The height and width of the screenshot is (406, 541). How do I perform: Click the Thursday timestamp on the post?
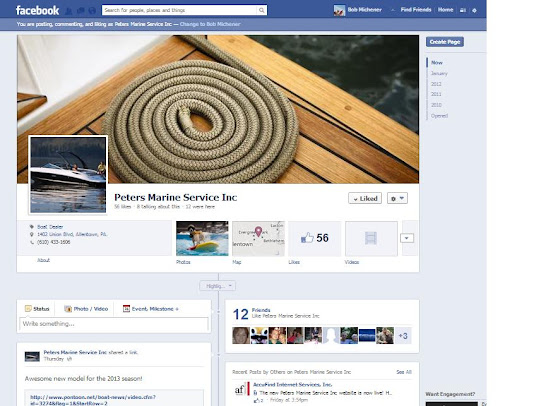(x=54, y=359)
